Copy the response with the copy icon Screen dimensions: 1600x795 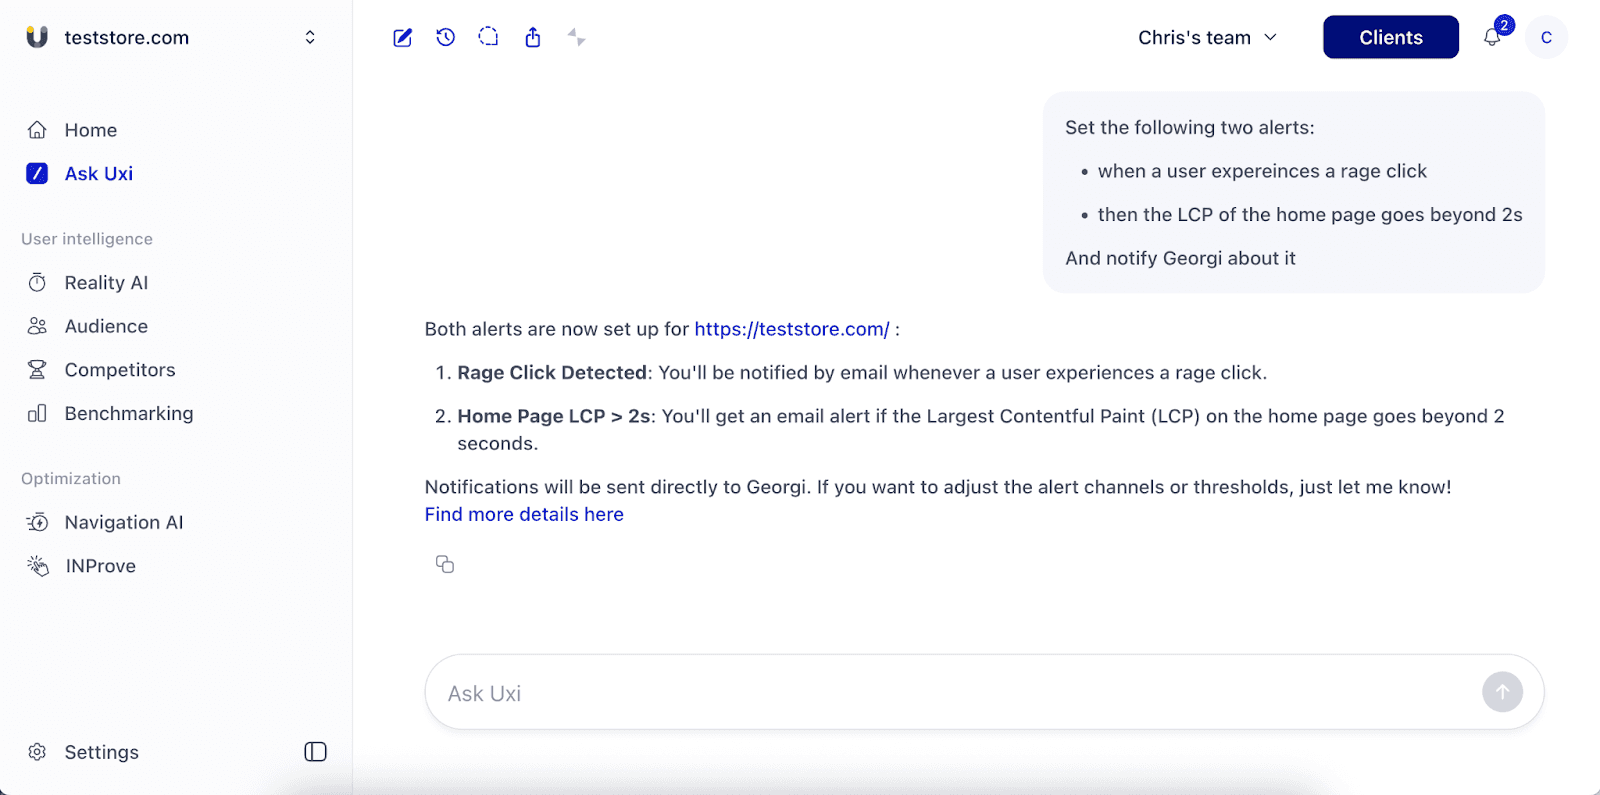tap(445, 564)
